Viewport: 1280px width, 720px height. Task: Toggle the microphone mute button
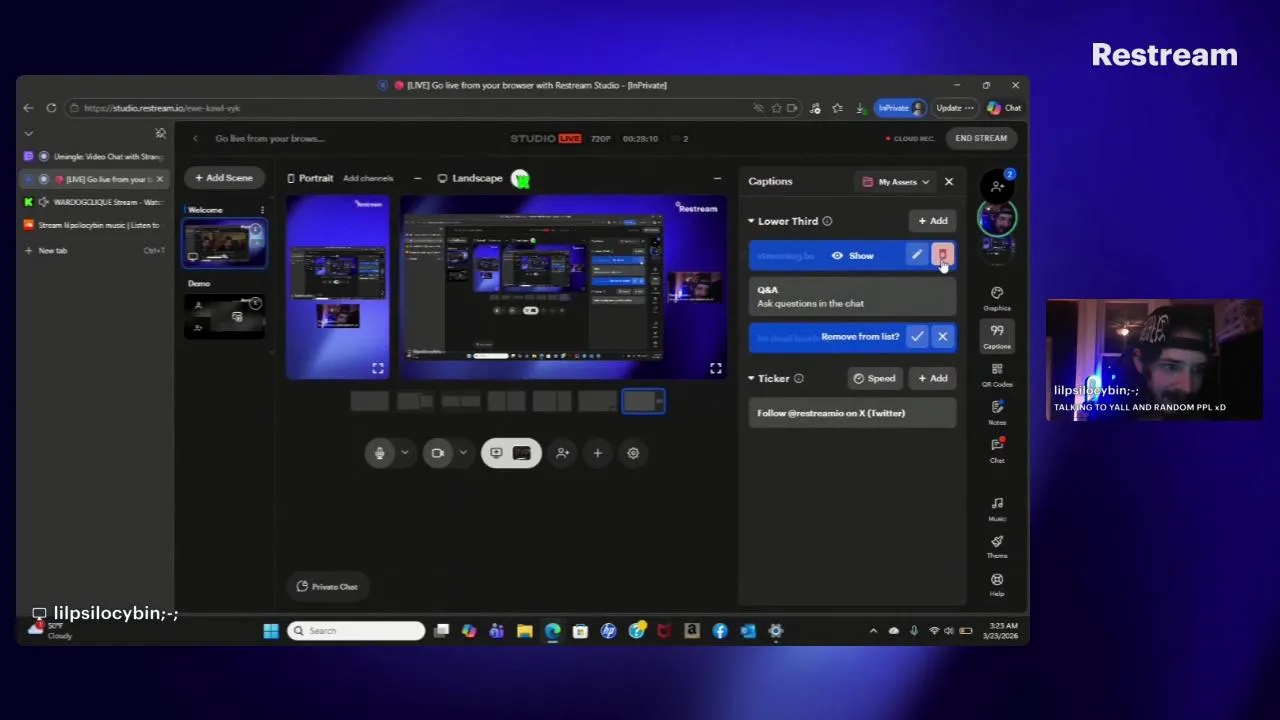(x=379, y=453)
